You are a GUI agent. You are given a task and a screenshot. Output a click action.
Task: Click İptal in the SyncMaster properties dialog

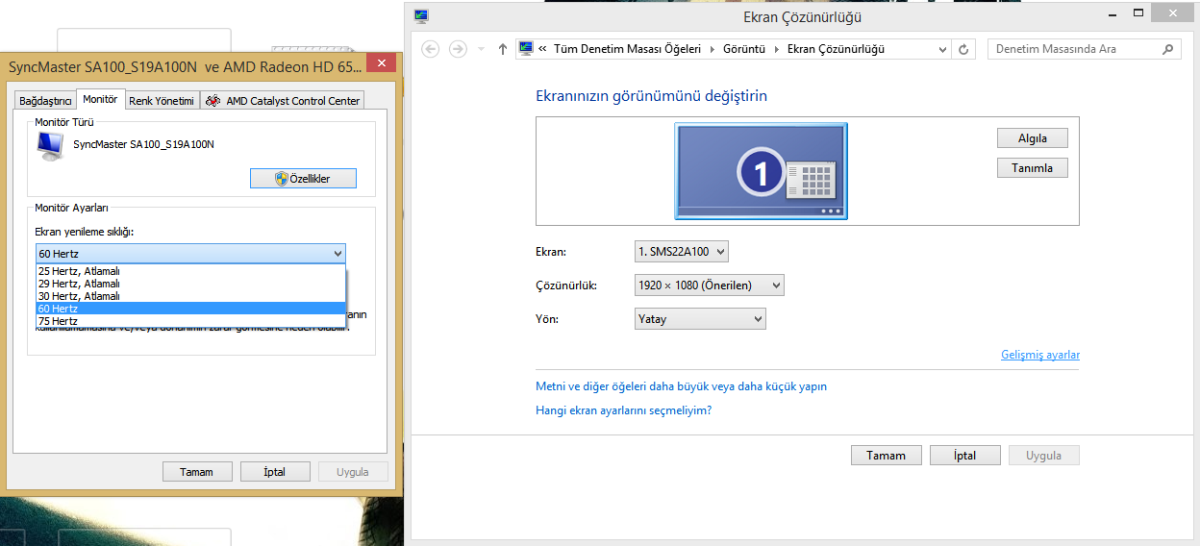click(x=275, y=472)
